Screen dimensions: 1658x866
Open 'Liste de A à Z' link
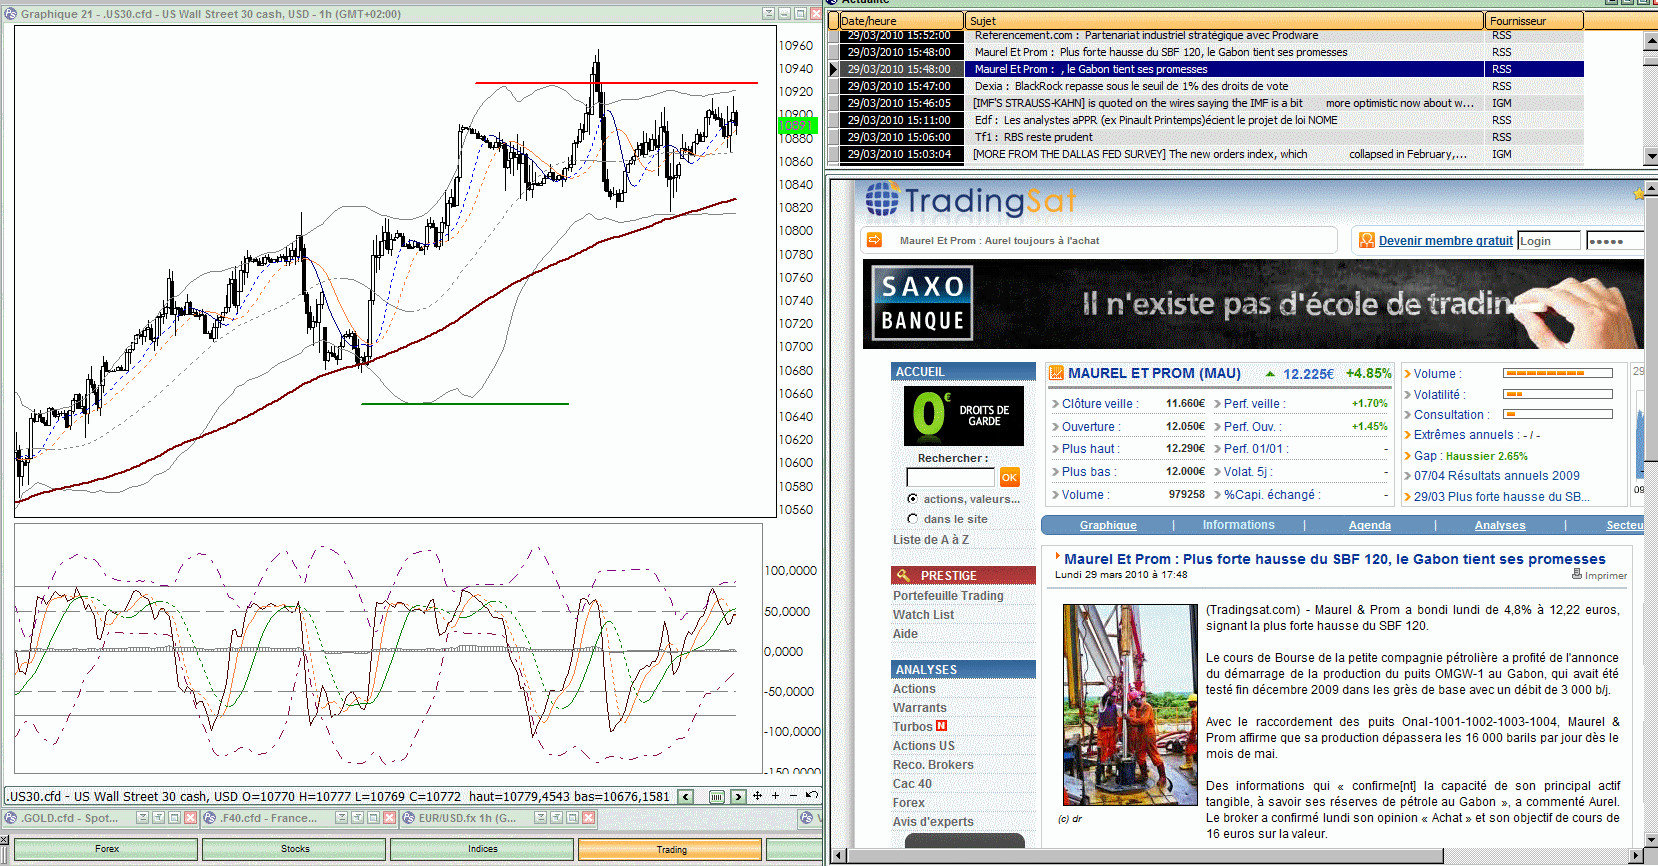click(x=931, y=539)
